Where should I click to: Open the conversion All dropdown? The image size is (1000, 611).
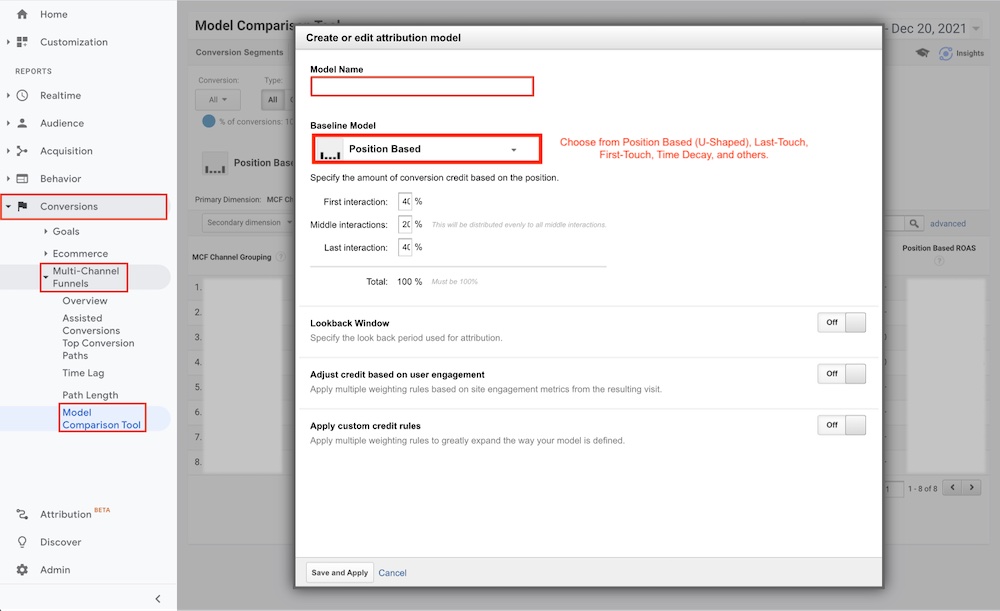click(x=217, y=99)
